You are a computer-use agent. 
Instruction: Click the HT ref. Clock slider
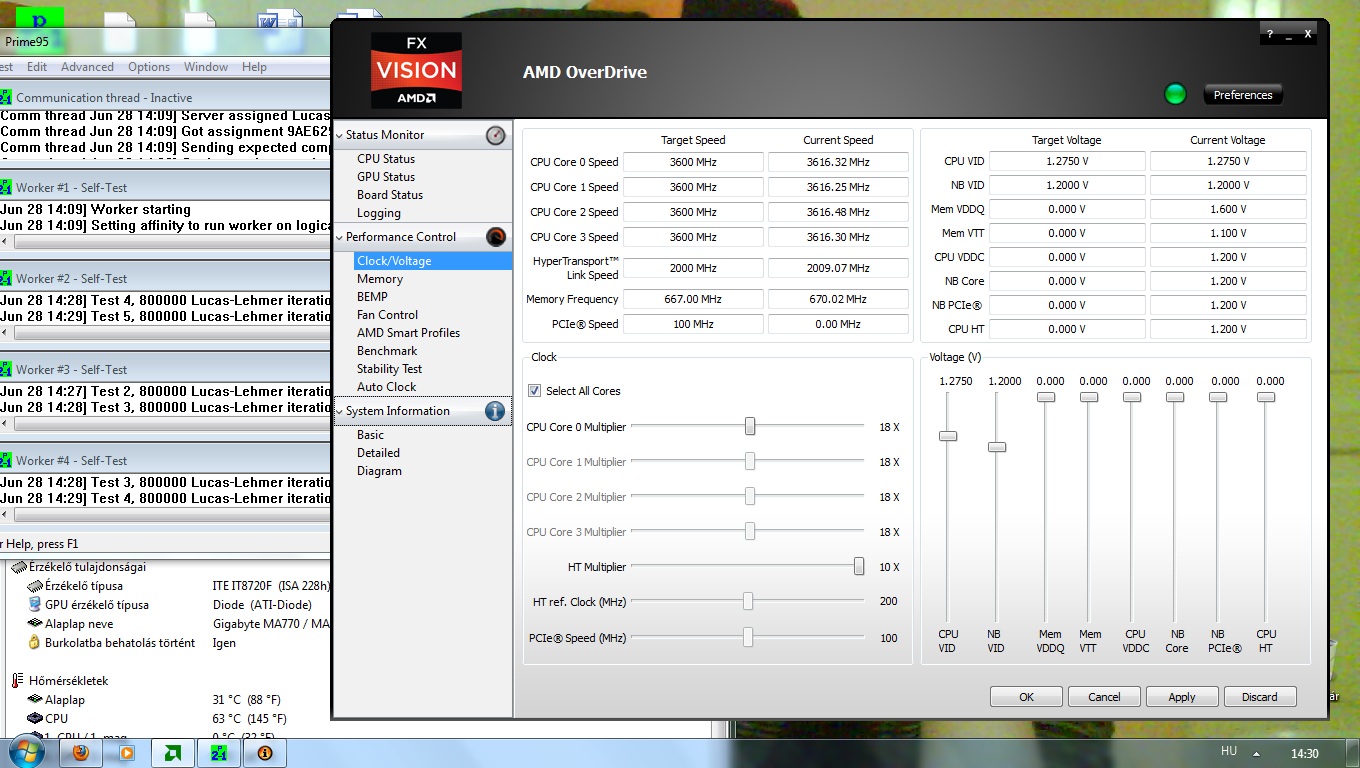pos(748,601)
